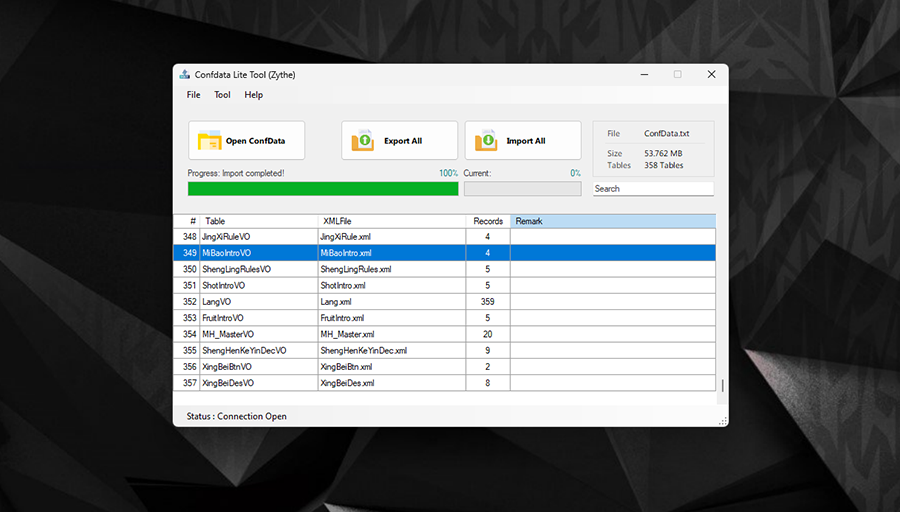The image size is (900, 512).
Task: Open the Help menu
Action: click(254, 95)
